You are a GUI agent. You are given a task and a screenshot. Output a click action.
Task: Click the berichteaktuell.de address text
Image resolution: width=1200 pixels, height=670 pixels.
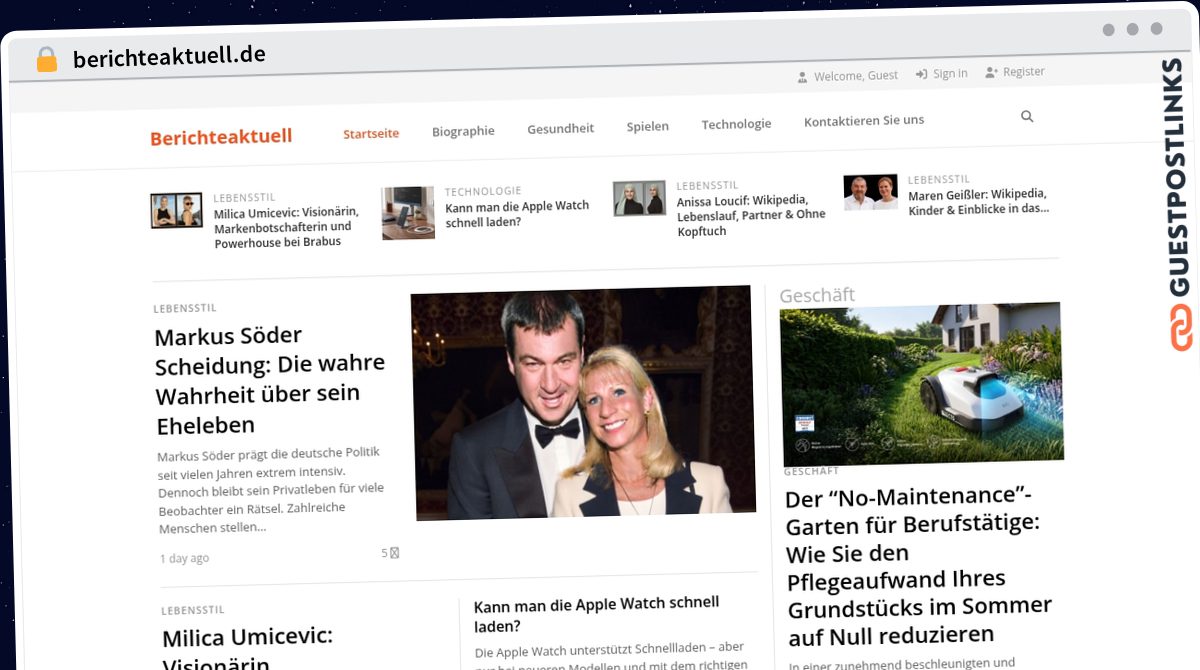tap(169, 57)
